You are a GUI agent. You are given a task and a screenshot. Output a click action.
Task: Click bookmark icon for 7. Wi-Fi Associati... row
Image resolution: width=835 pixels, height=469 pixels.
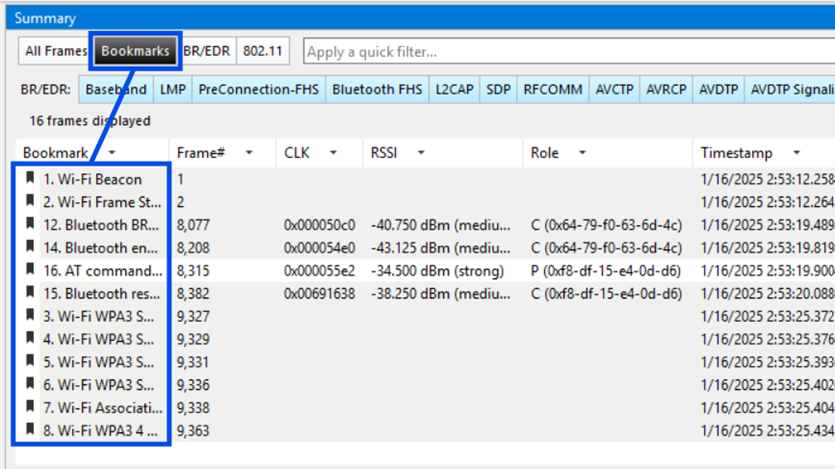30,407
